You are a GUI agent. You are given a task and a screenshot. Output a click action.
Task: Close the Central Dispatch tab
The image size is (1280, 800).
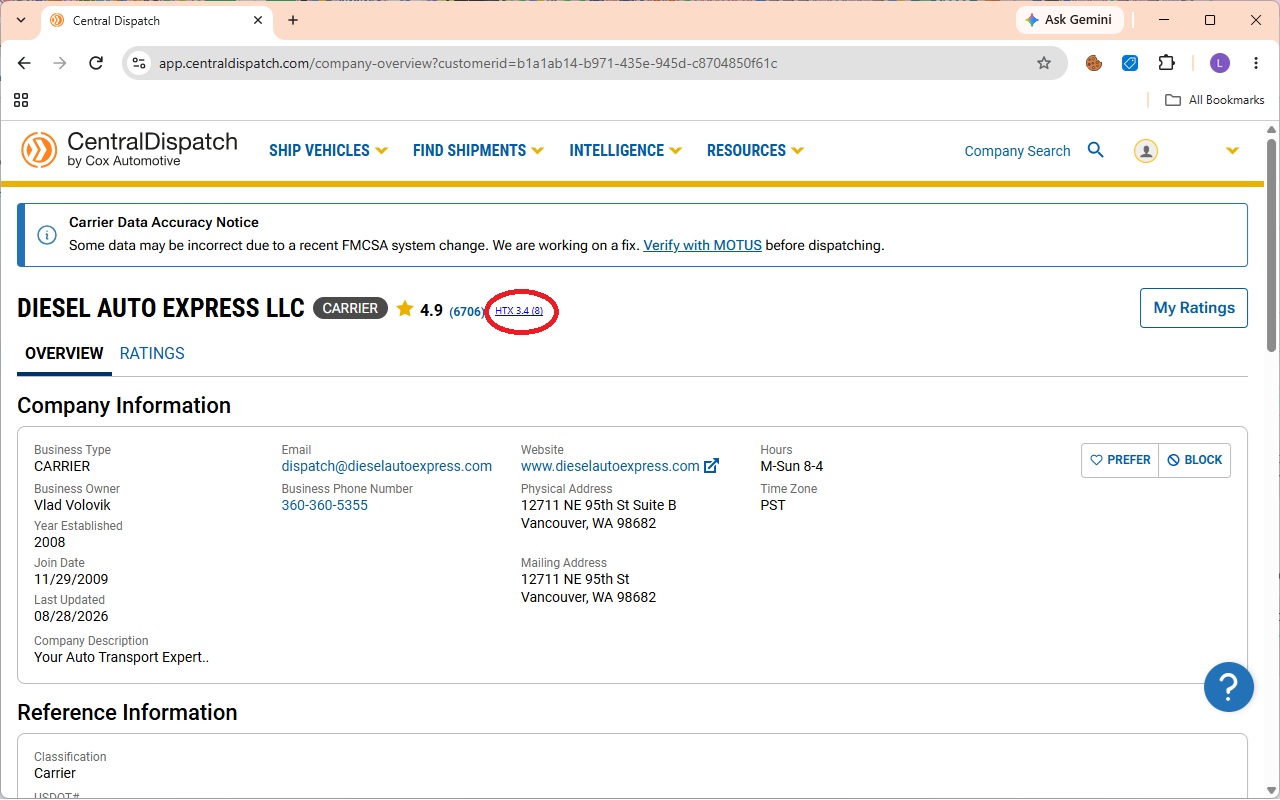pyautogui.click(x=257, y=20)
